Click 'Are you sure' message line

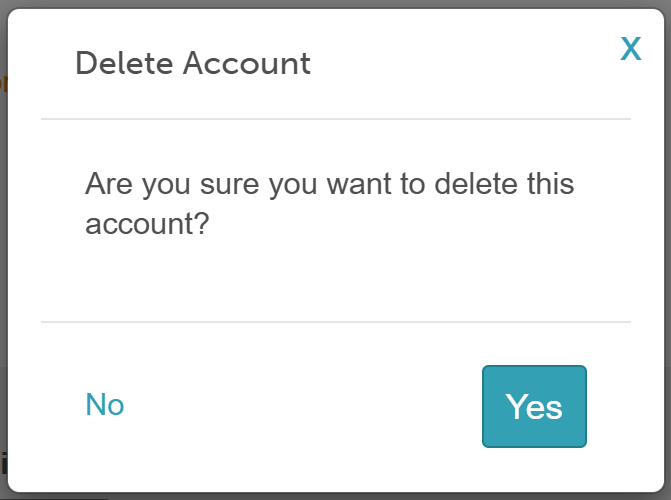point(330,184)
